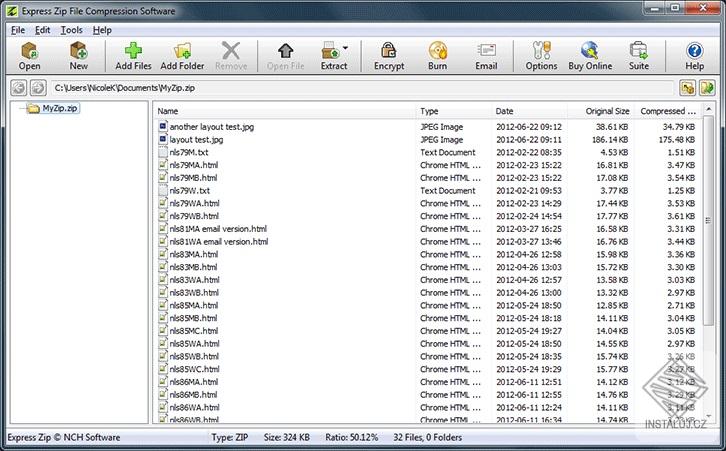This screenshot has width=726, height=451.
Task: Select file nls85WA.html
Action: (194, 344)
